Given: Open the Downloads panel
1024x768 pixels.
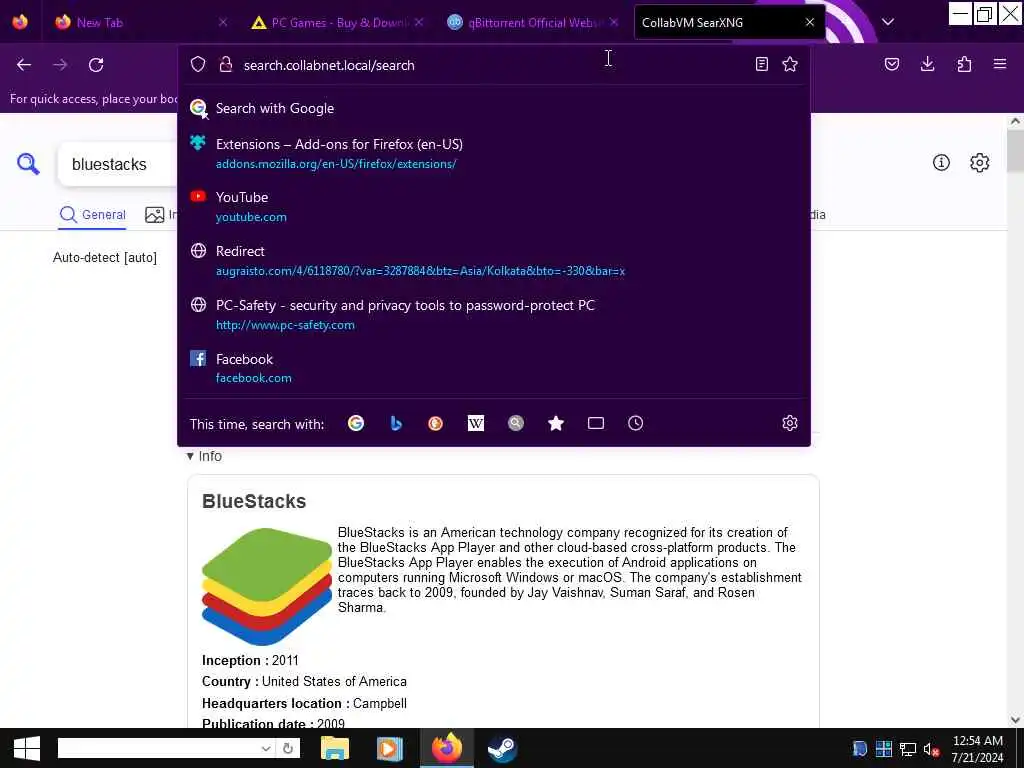Looking at the screenshot, I should click(x=927, y=64).
